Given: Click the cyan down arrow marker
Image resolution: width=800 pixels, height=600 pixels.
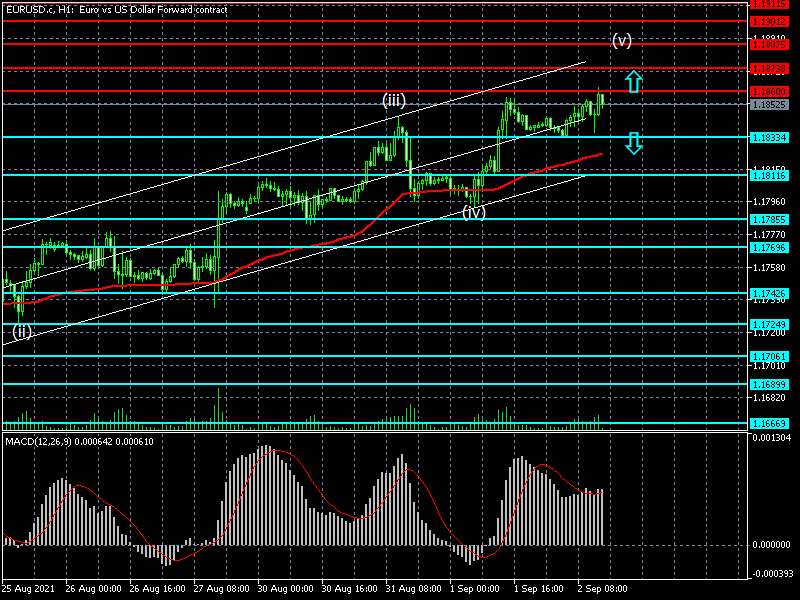Looking at the screenshot, I should point(633,143).
